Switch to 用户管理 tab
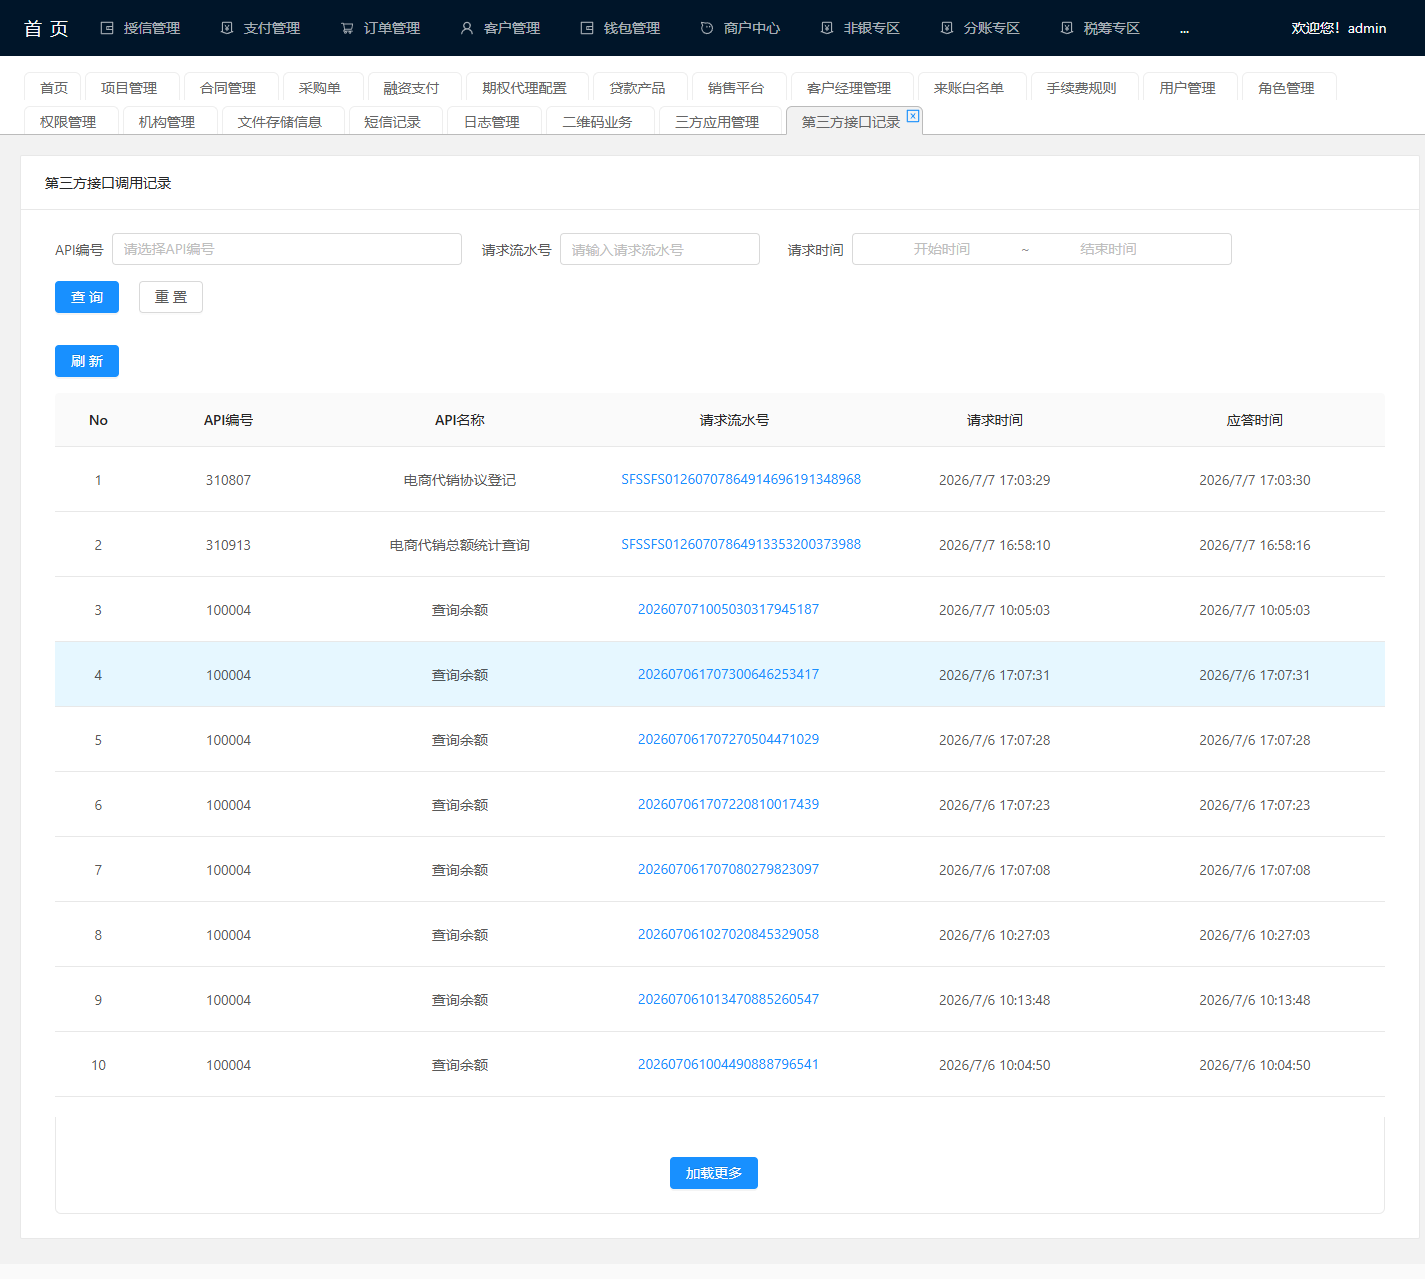This screenshot has height=1279, width=1425. [x=1188, y=88]
